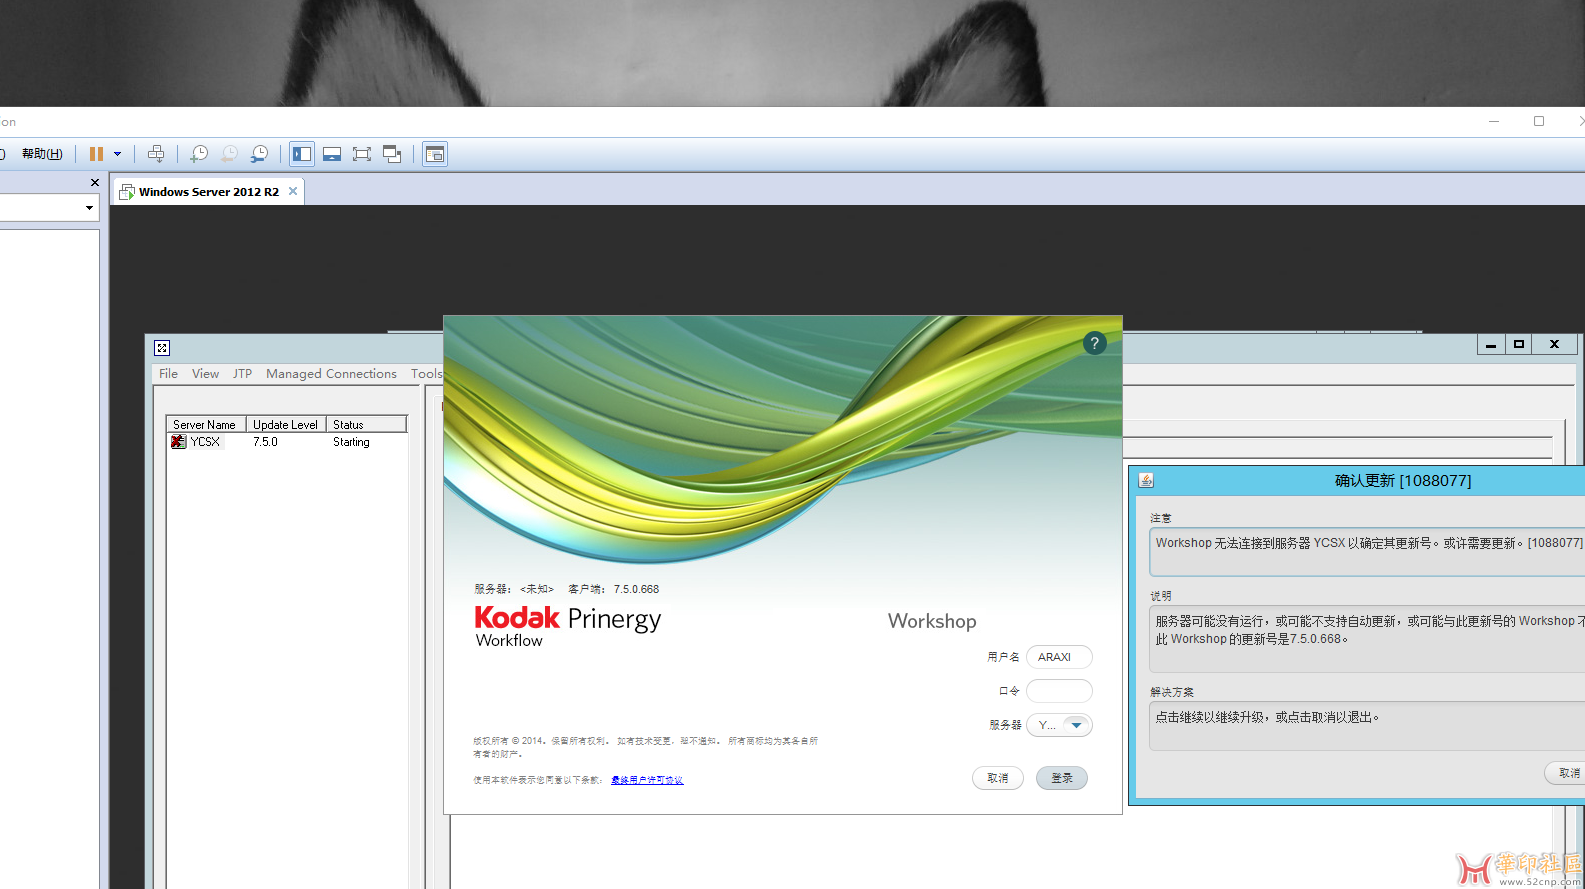
Task: Revert to previous snapshot
Action: pyautogui.click(x=229, y=154)
